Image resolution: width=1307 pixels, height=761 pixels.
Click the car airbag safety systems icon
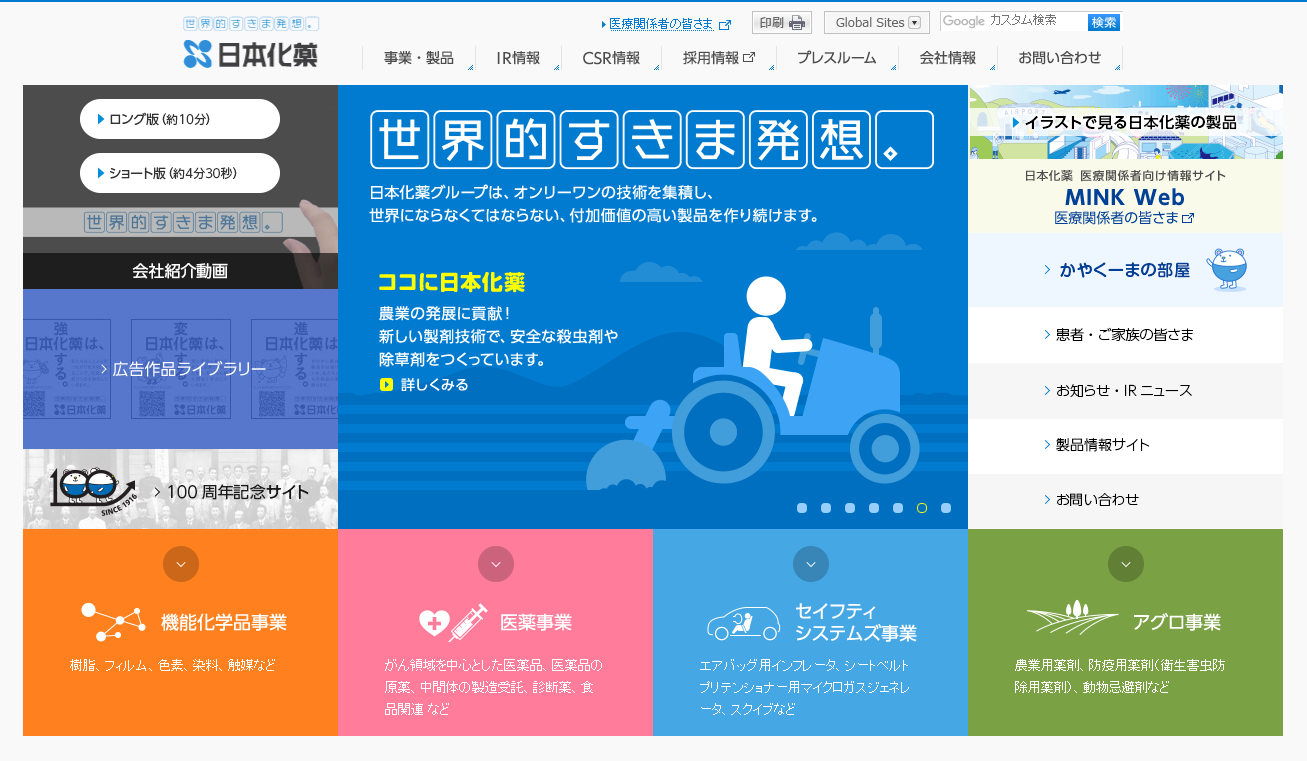pos(743,623)
